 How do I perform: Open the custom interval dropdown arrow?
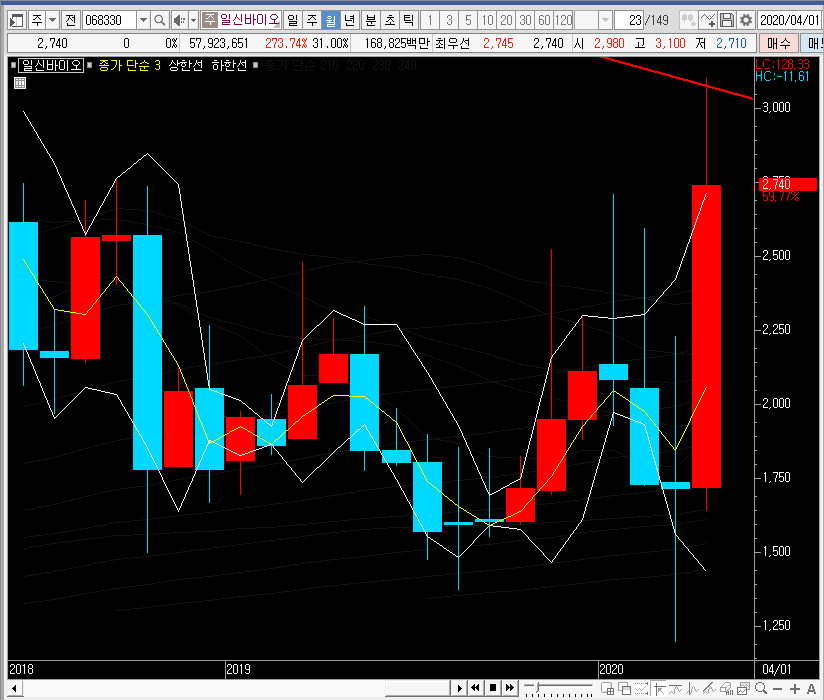tap(605, 20)
